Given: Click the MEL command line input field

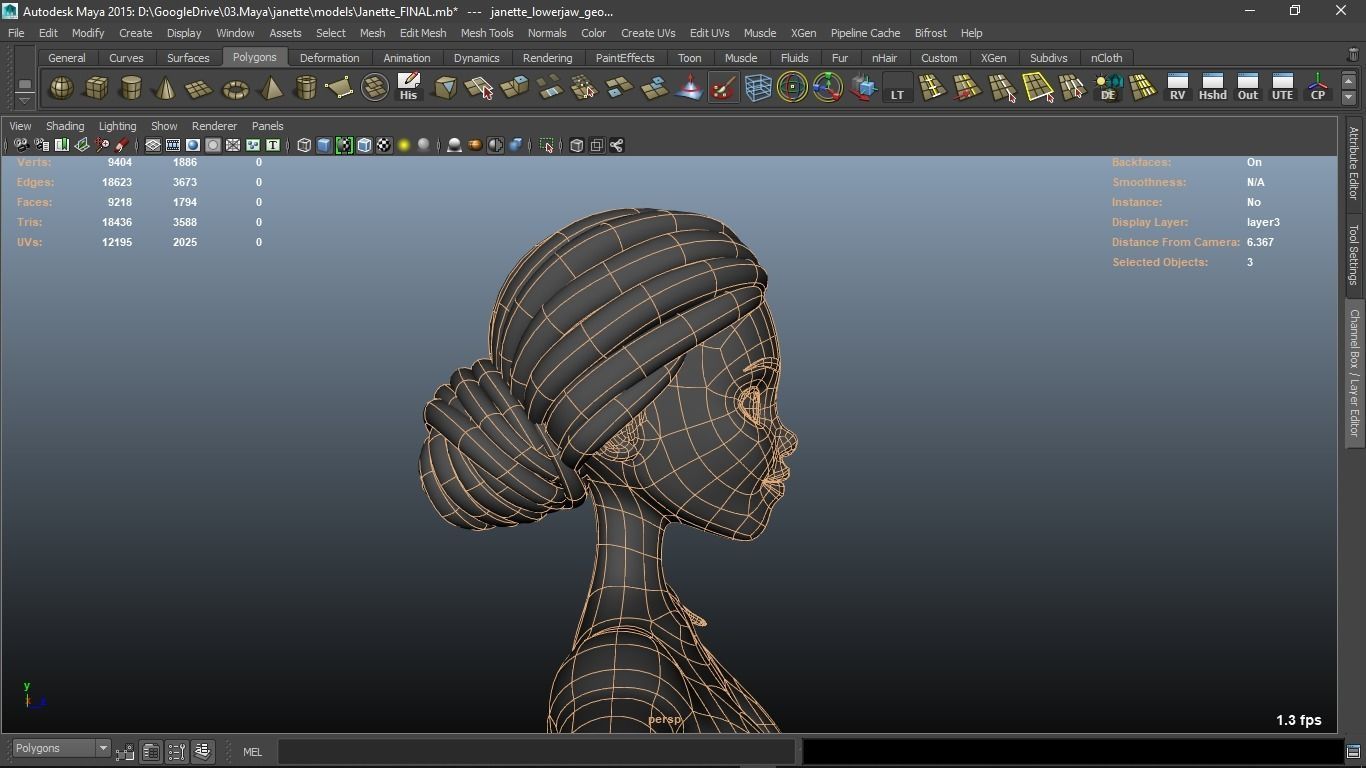Looking at the screenshot, I should point(536,751).
